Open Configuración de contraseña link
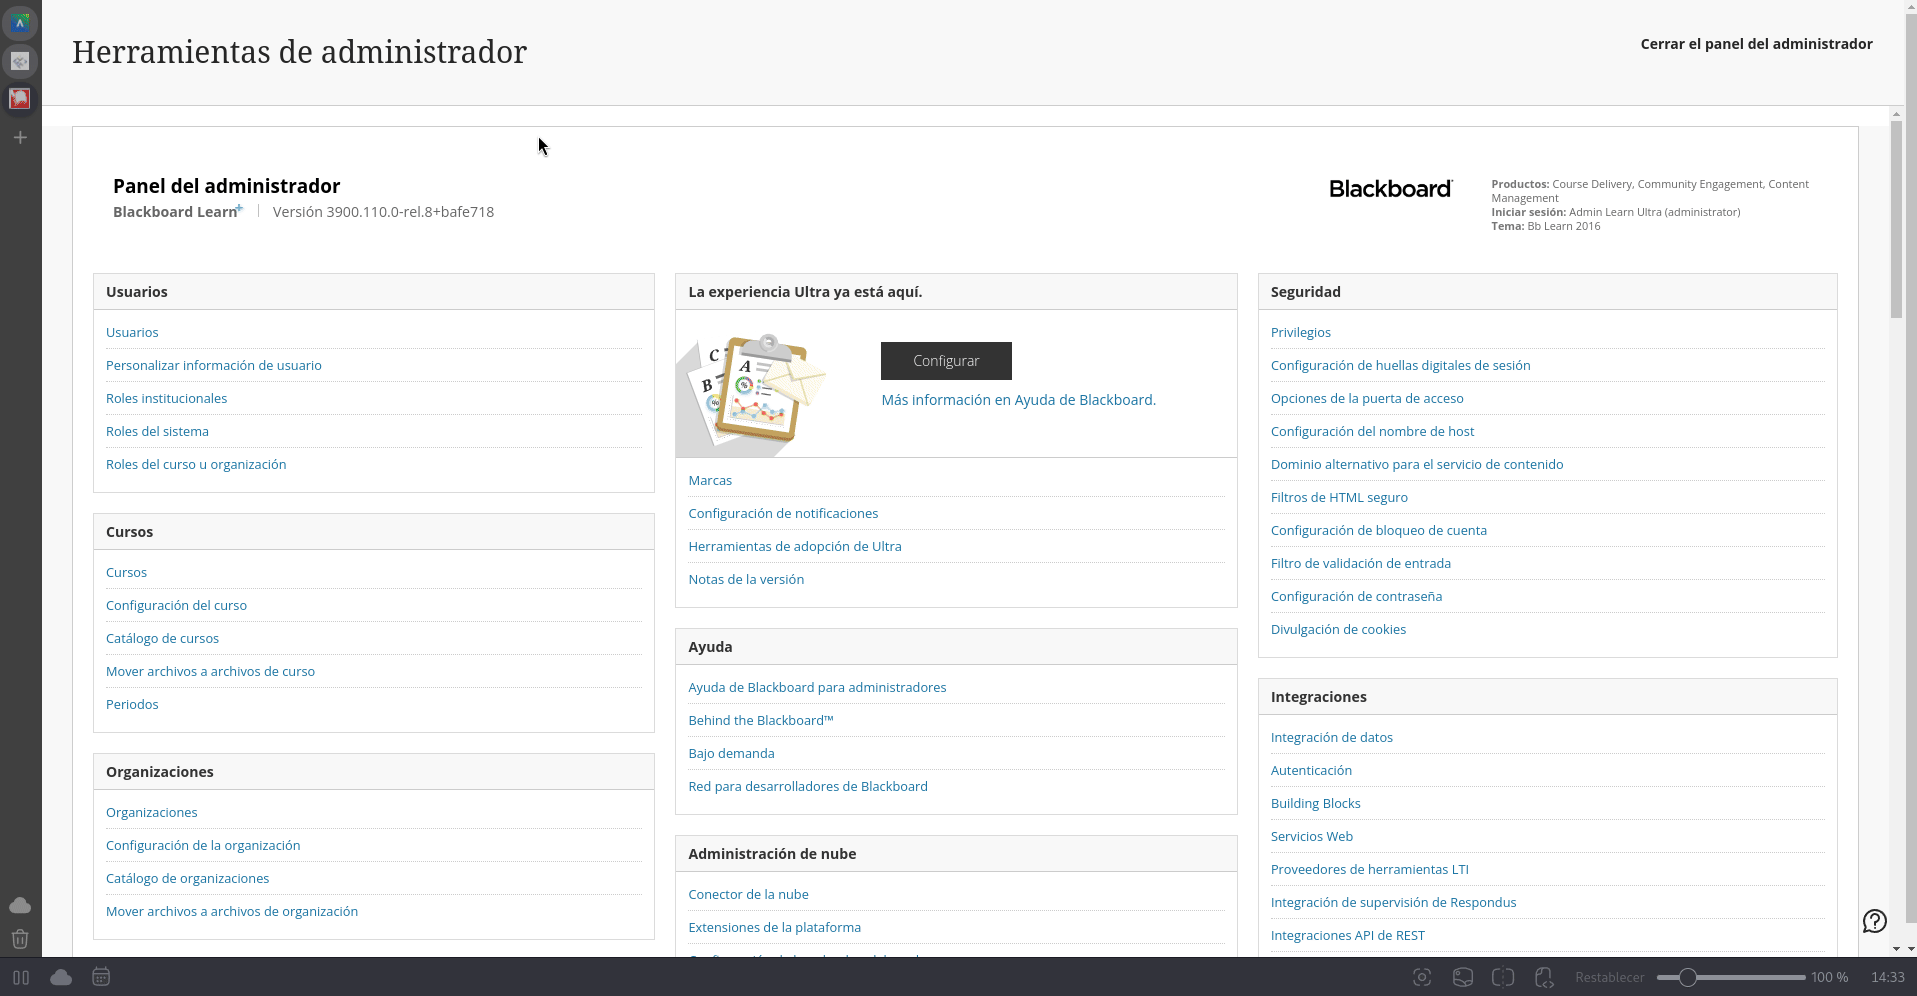 [x=1356, y=596]
